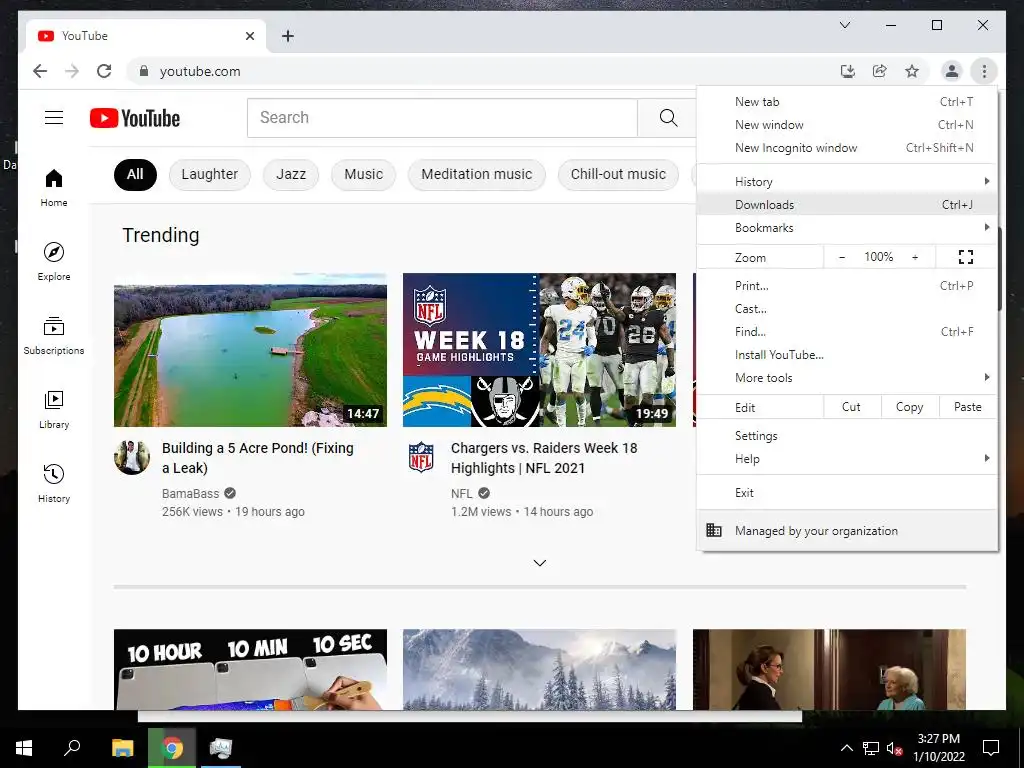
Task: Open the YouTube hamburger guide menu
Action: (x=54, y=118)
